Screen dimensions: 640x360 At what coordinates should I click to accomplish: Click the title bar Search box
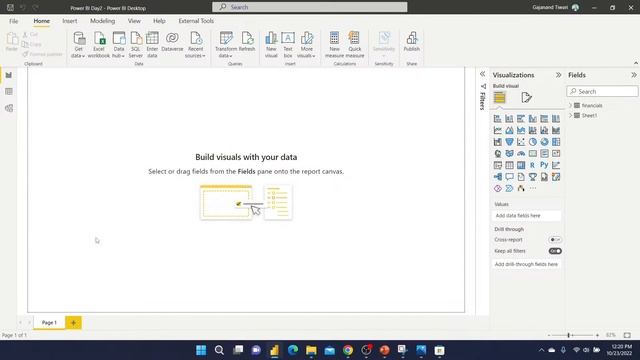point(309,7)
